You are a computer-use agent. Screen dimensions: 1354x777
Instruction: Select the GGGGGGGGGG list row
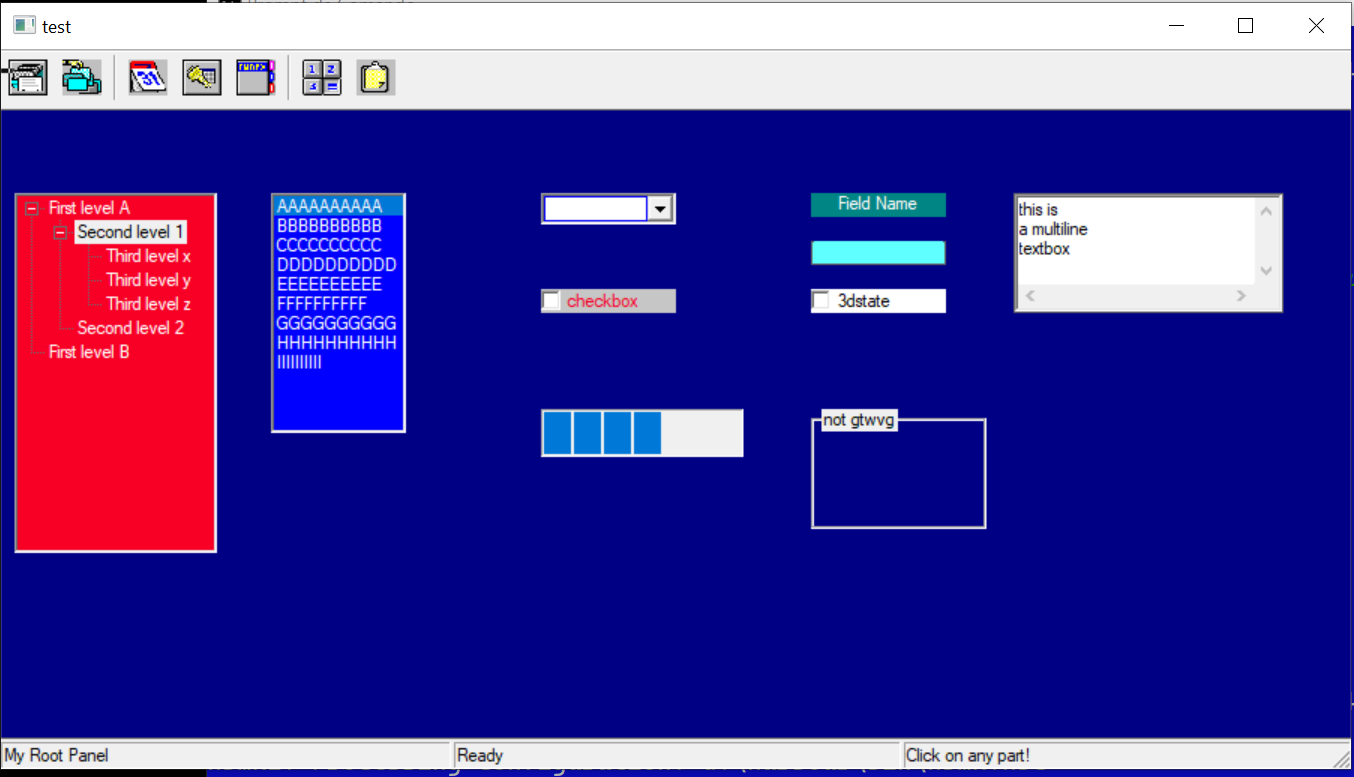pos(338,323)
